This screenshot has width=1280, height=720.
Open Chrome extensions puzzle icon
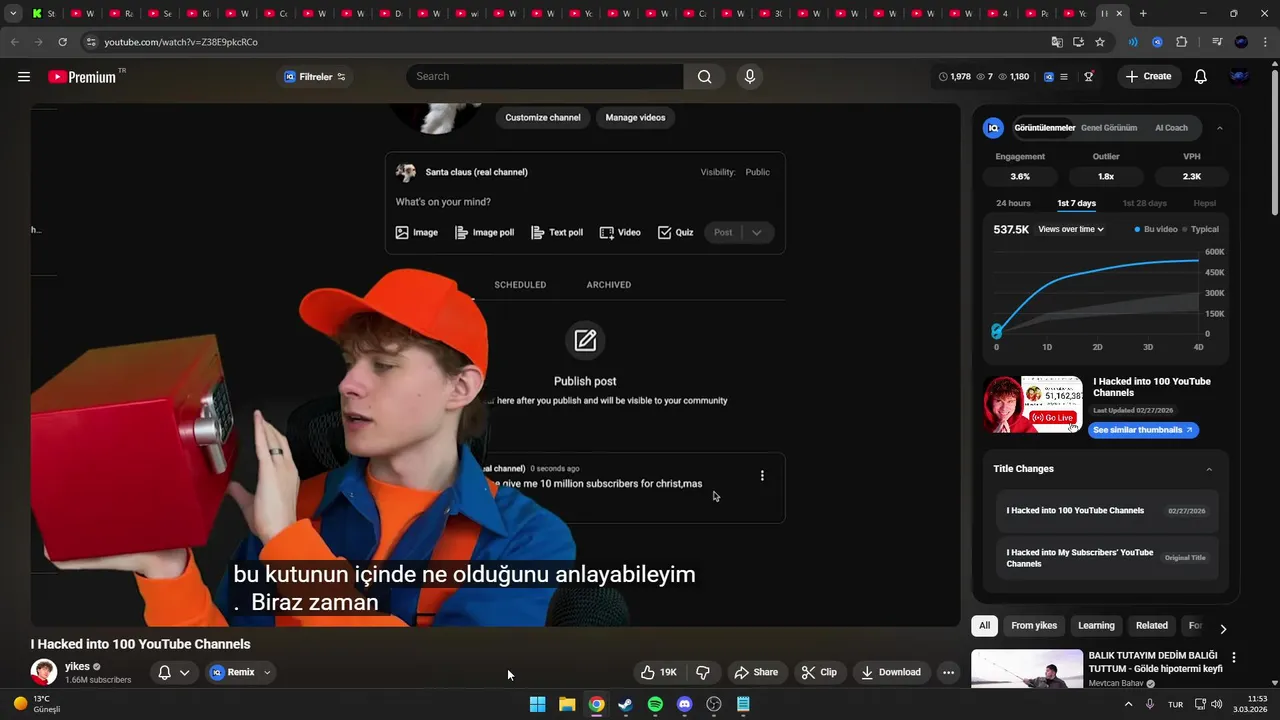click(x=1182, y=42)
